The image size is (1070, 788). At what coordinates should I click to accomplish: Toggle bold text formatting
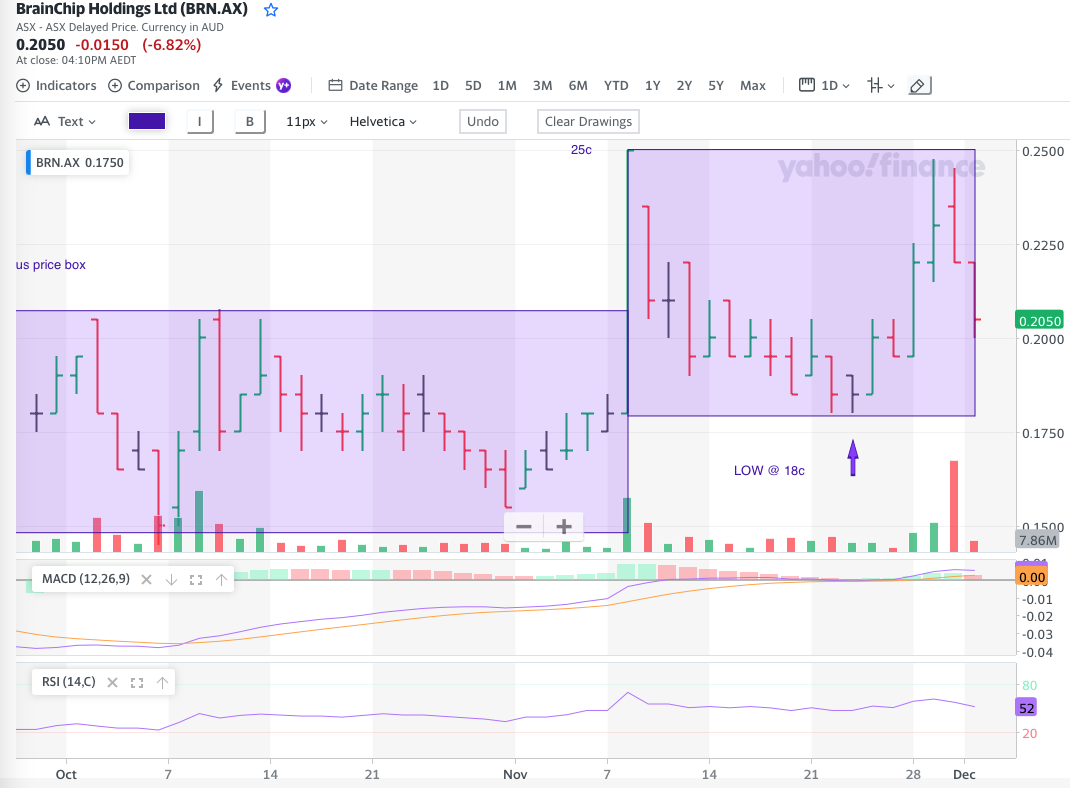pyautogui.click(x=250, y=122)
